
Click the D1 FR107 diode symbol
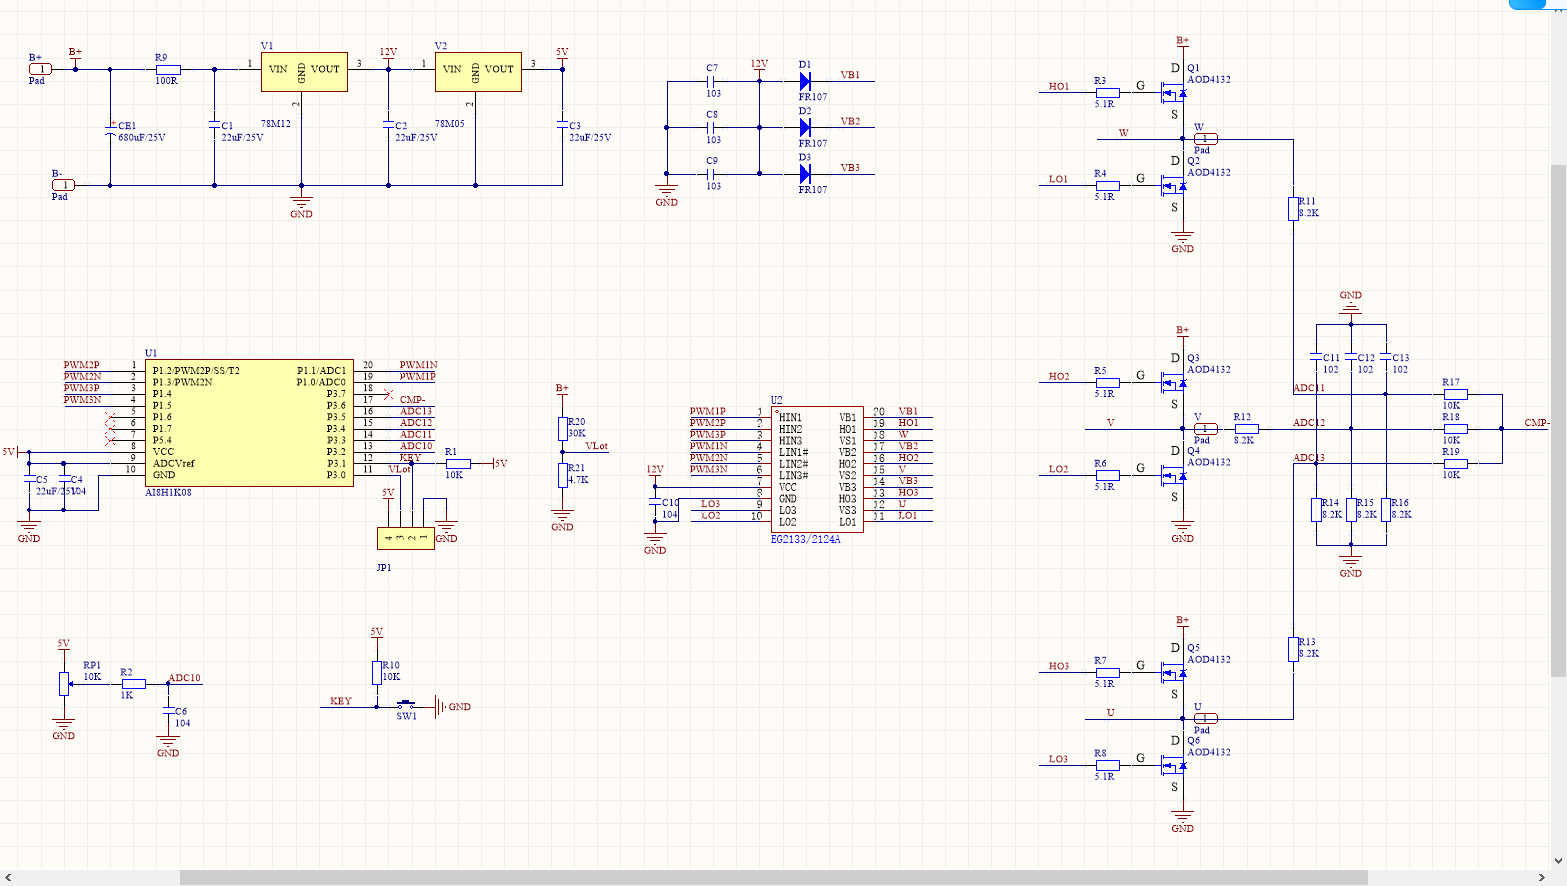click(x=805, y=81)
